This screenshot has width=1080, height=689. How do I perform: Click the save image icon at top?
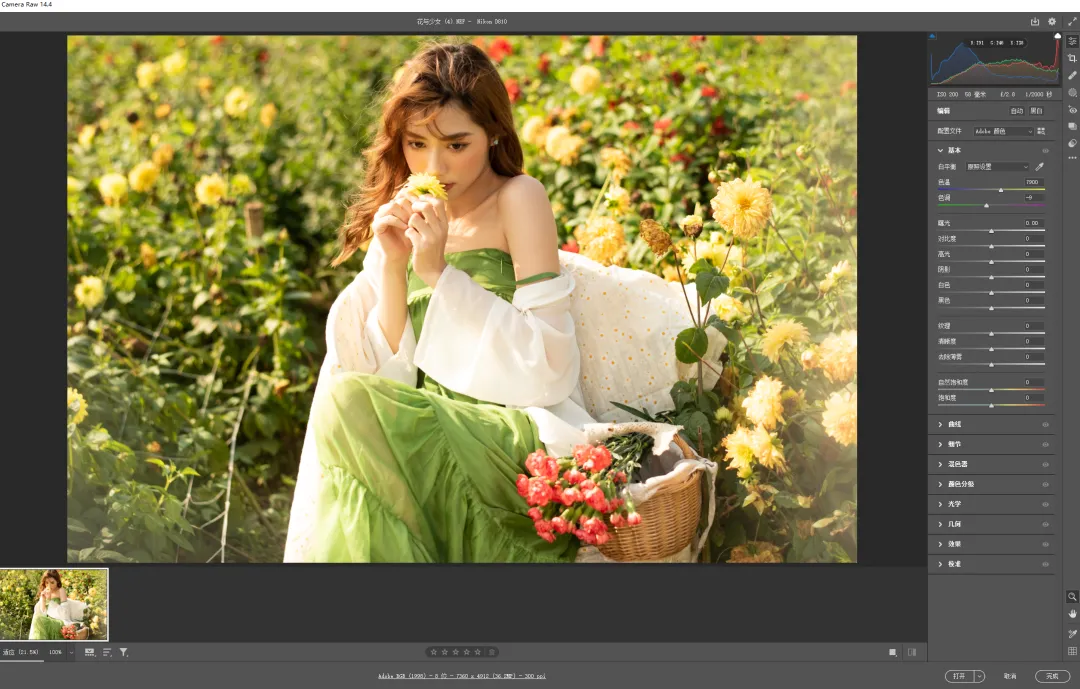(x=1035, y=21)
